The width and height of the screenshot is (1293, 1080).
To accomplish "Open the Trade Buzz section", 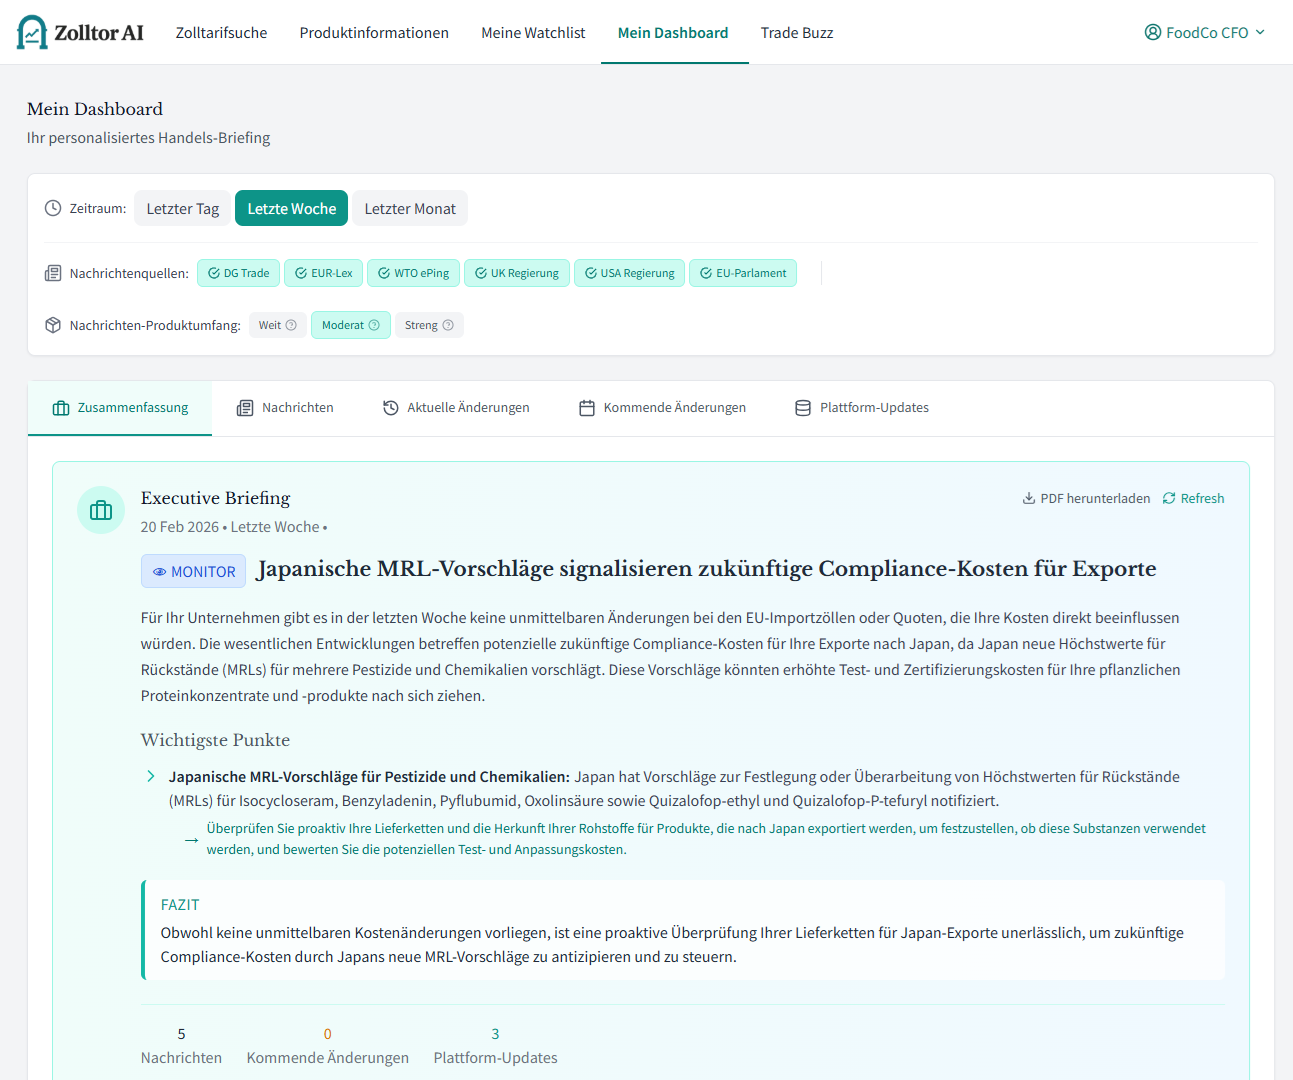I will point(797,32).
